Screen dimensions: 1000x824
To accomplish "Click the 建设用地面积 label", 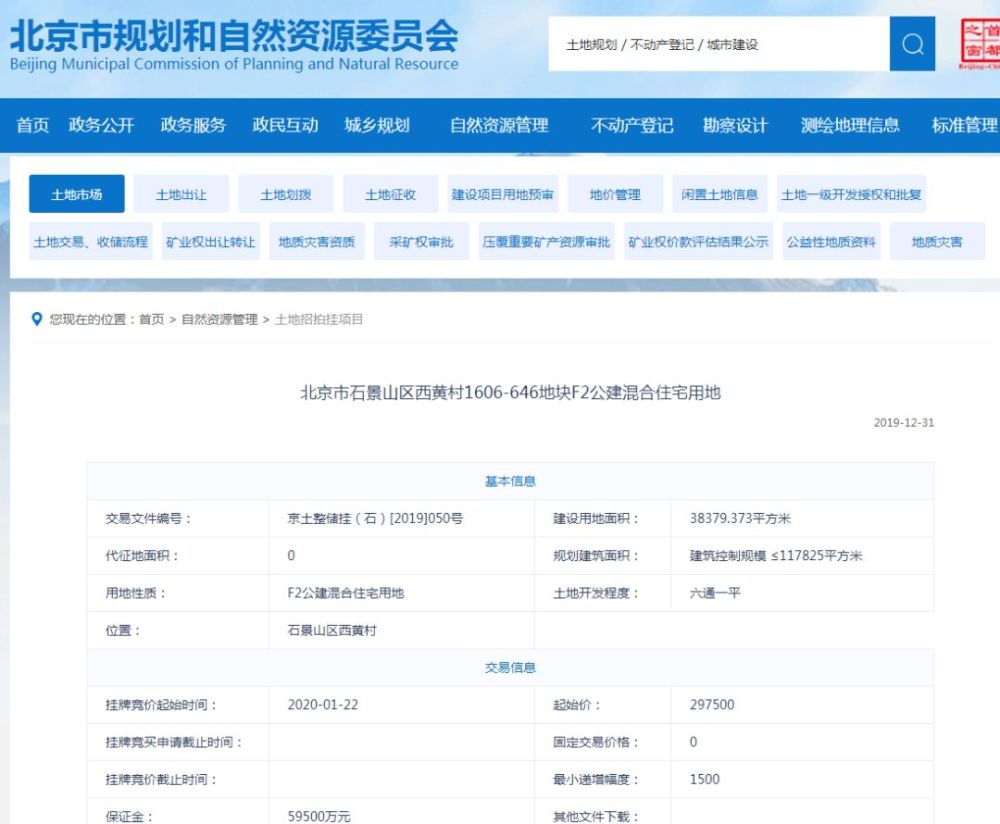I will pos(596,518).
